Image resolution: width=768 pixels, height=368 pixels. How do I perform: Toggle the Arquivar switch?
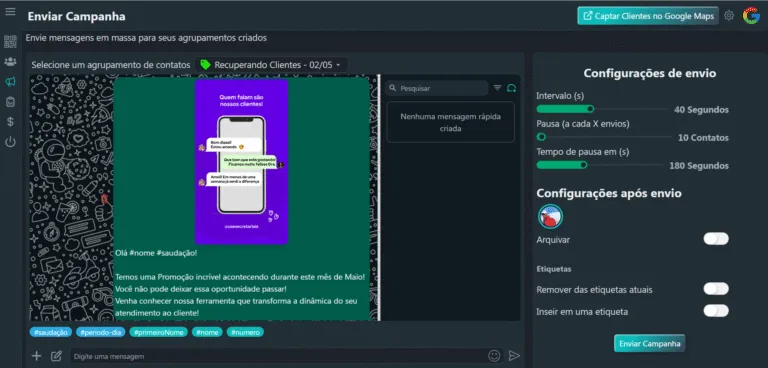pos(716,239)
